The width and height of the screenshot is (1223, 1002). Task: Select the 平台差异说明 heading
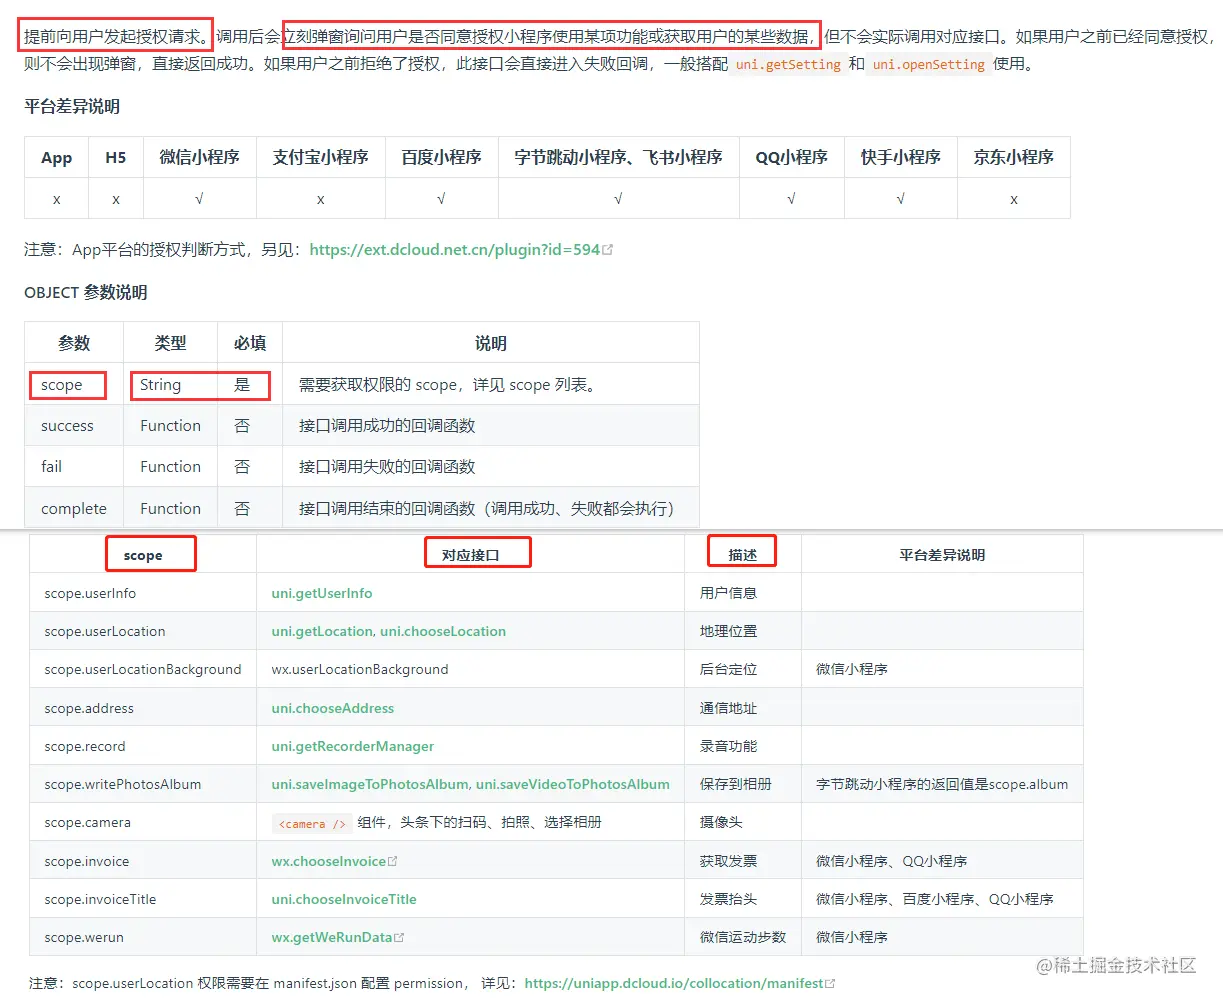click(x=72, y=107)
